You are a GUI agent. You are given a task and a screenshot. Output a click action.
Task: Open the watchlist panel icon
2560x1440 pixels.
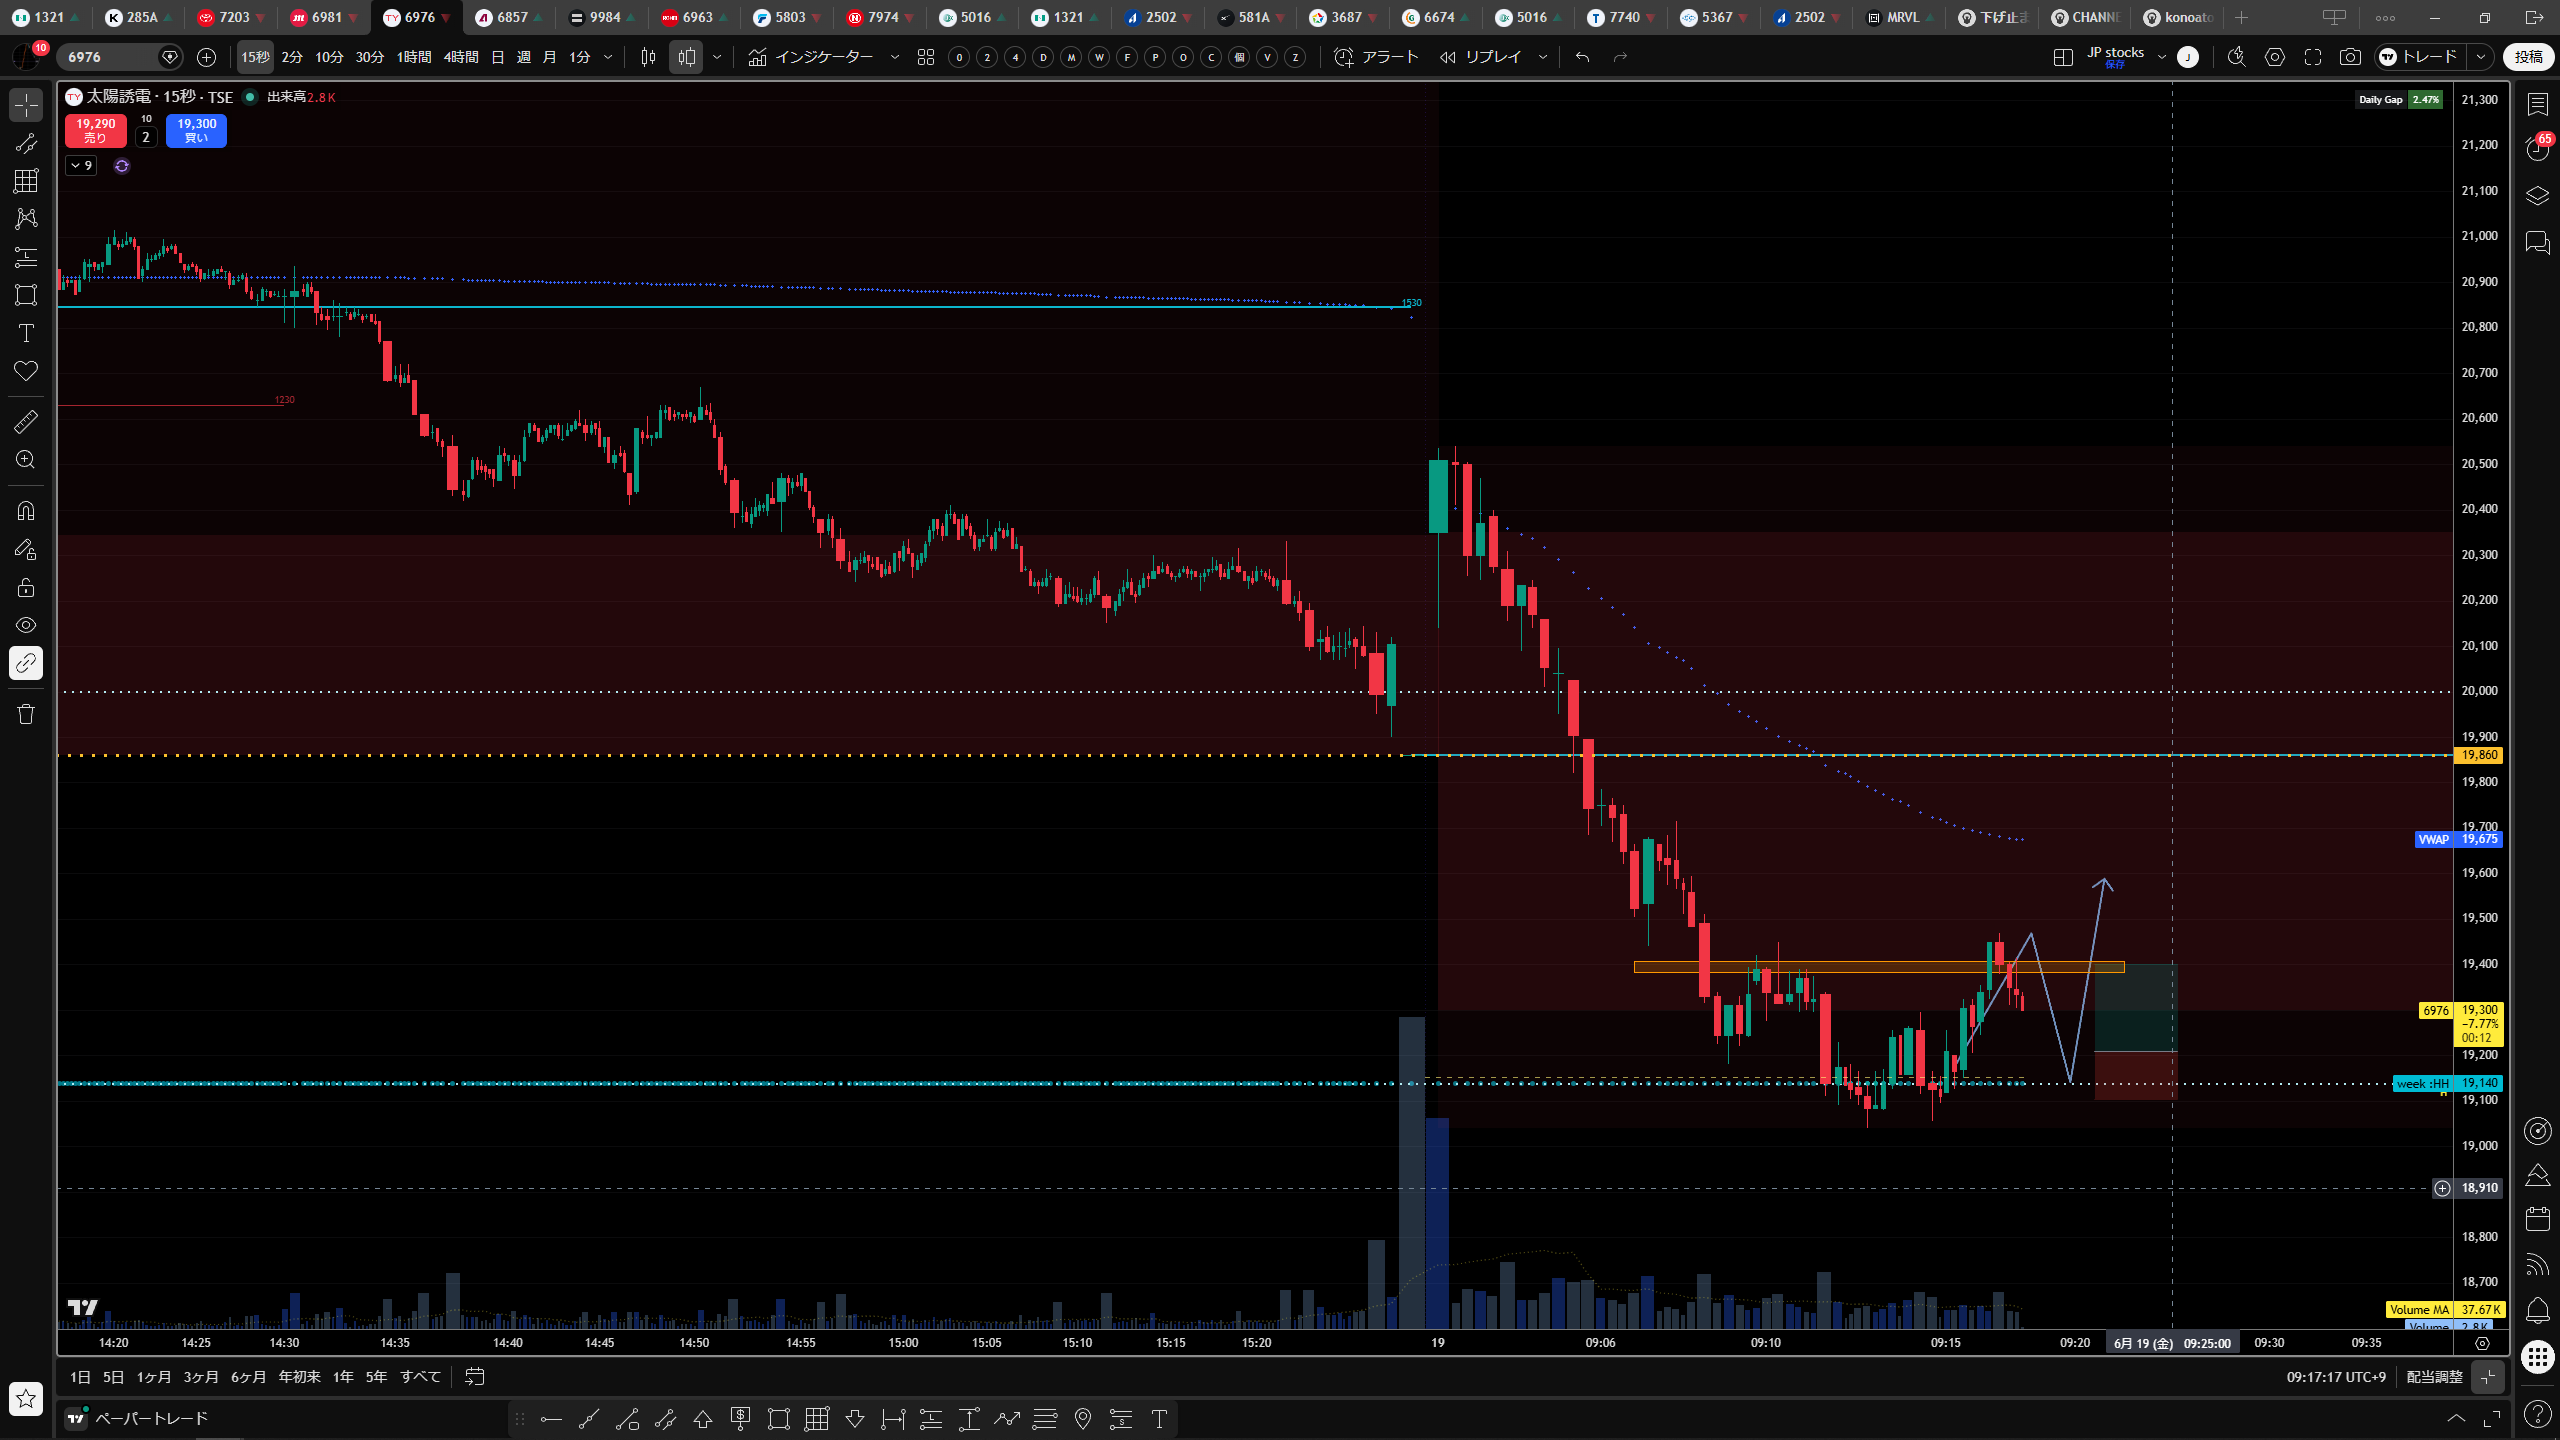(x=2538, y=105)
